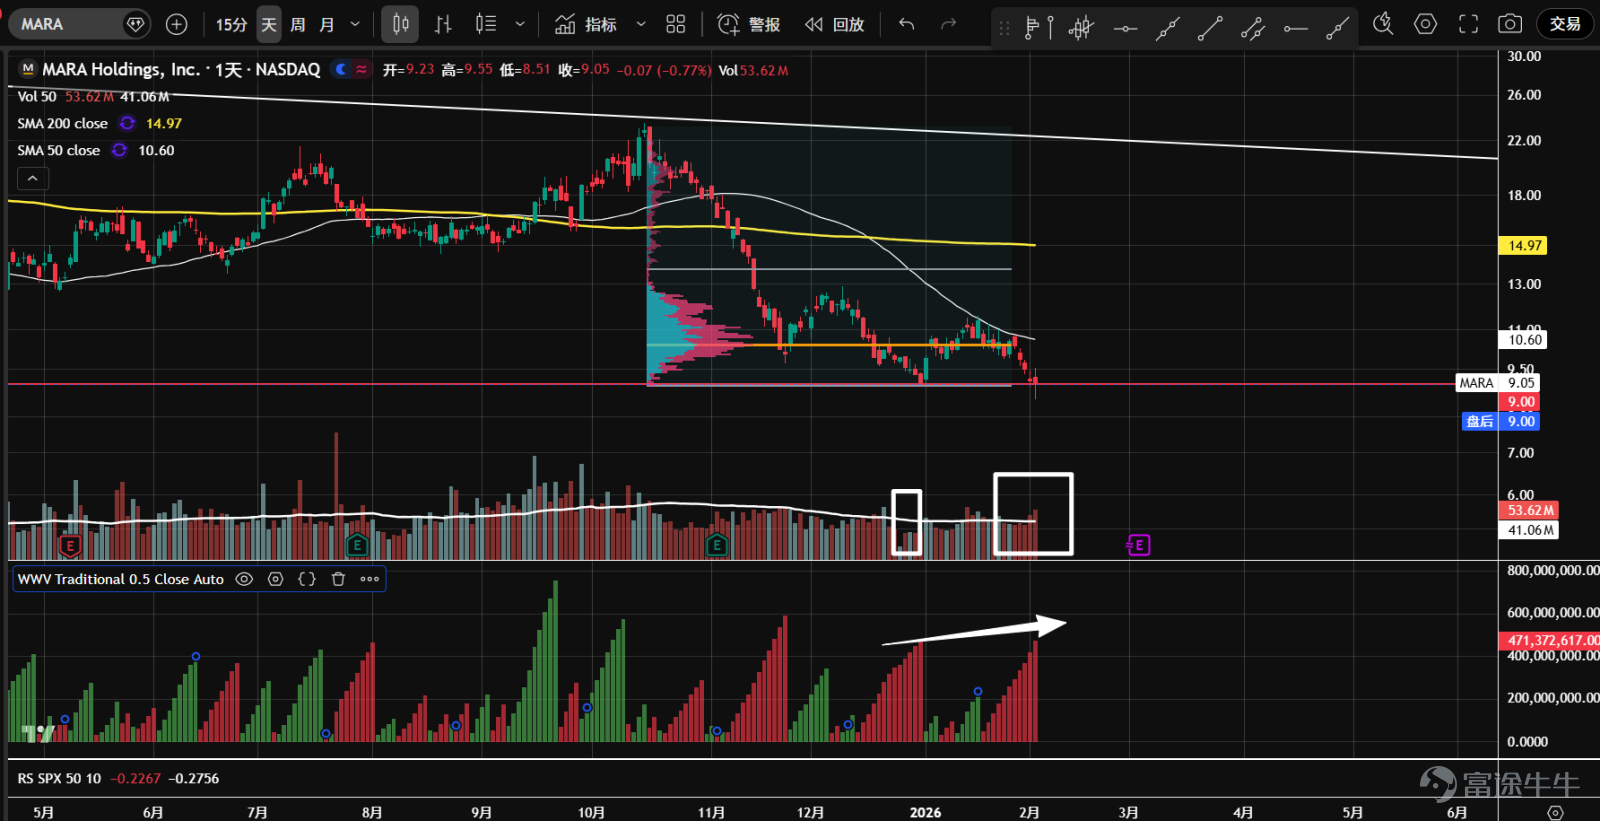
Task: Select the bar chart style
Action: (443, 24)
